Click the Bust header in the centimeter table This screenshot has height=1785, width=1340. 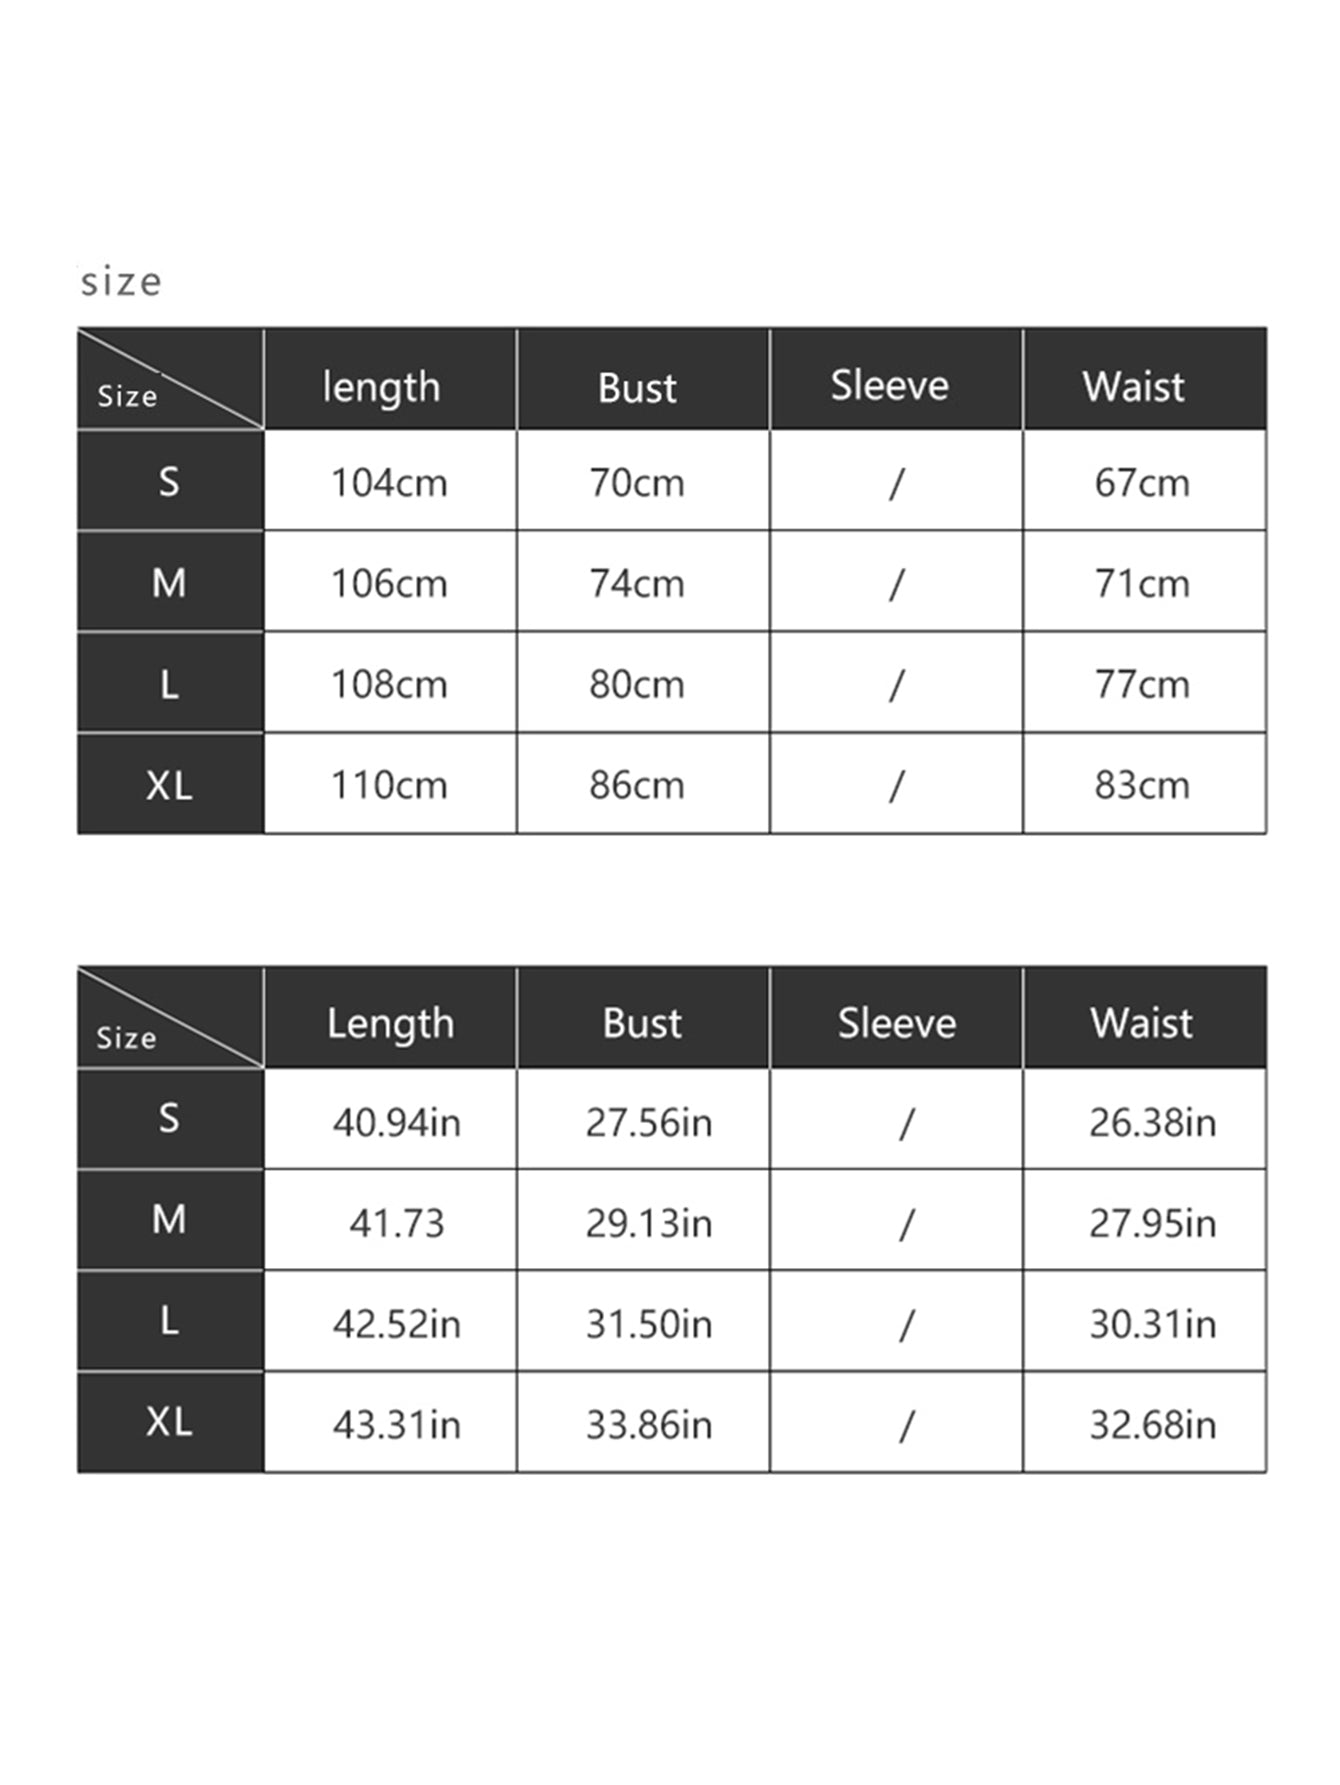coord(637,387)
